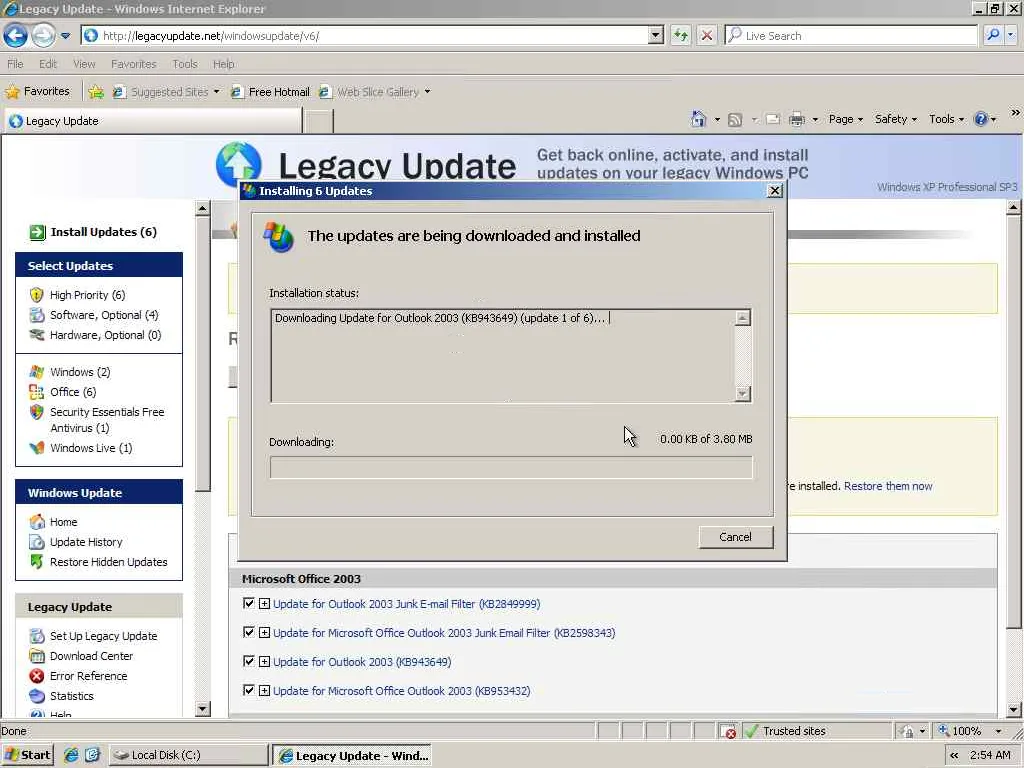
Task: Click the Error Reference red X icon
Action: (37, 676)
